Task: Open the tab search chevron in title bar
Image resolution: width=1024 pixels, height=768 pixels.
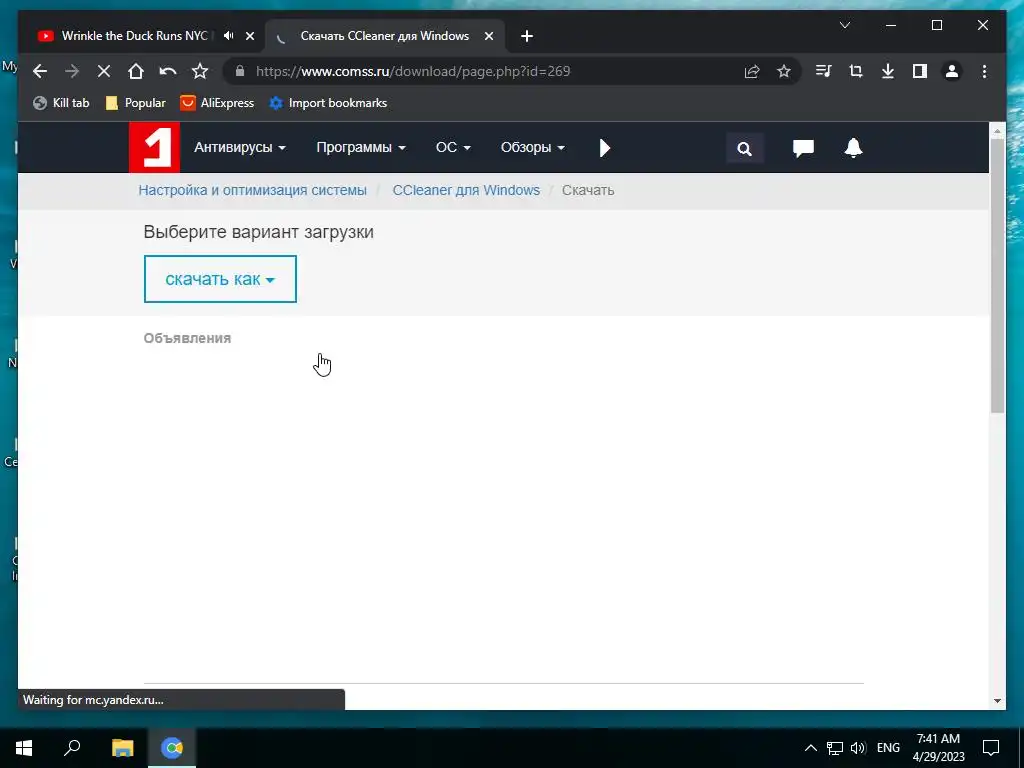Action: point(844,25)
